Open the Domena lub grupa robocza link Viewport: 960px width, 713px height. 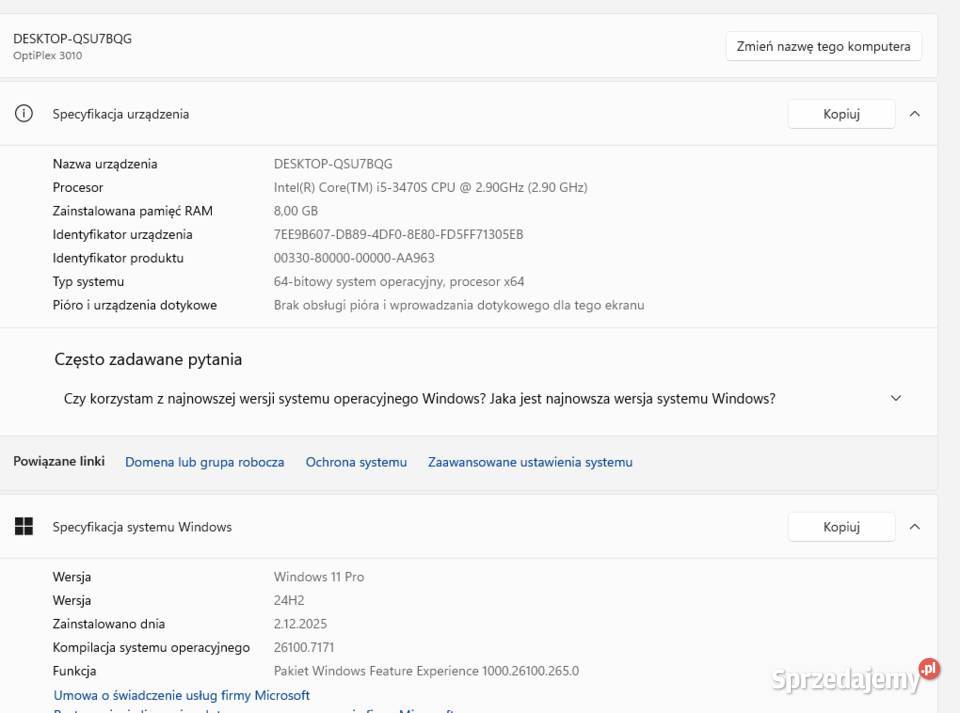[x=204, y=462]
